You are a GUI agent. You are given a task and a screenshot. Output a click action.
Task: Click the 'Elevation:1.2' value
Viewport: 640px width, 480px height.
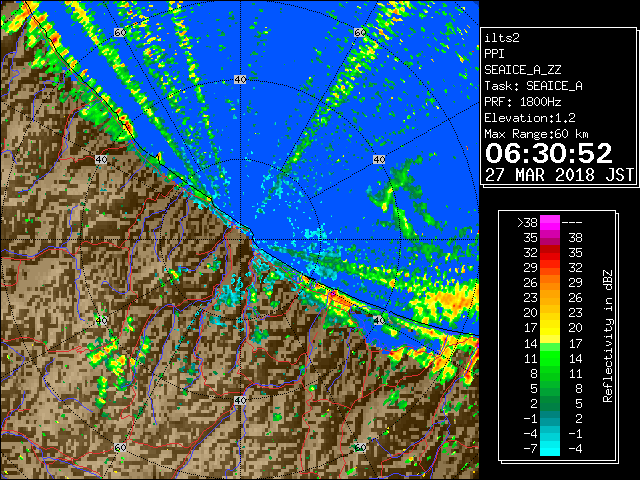click(529, 118)
